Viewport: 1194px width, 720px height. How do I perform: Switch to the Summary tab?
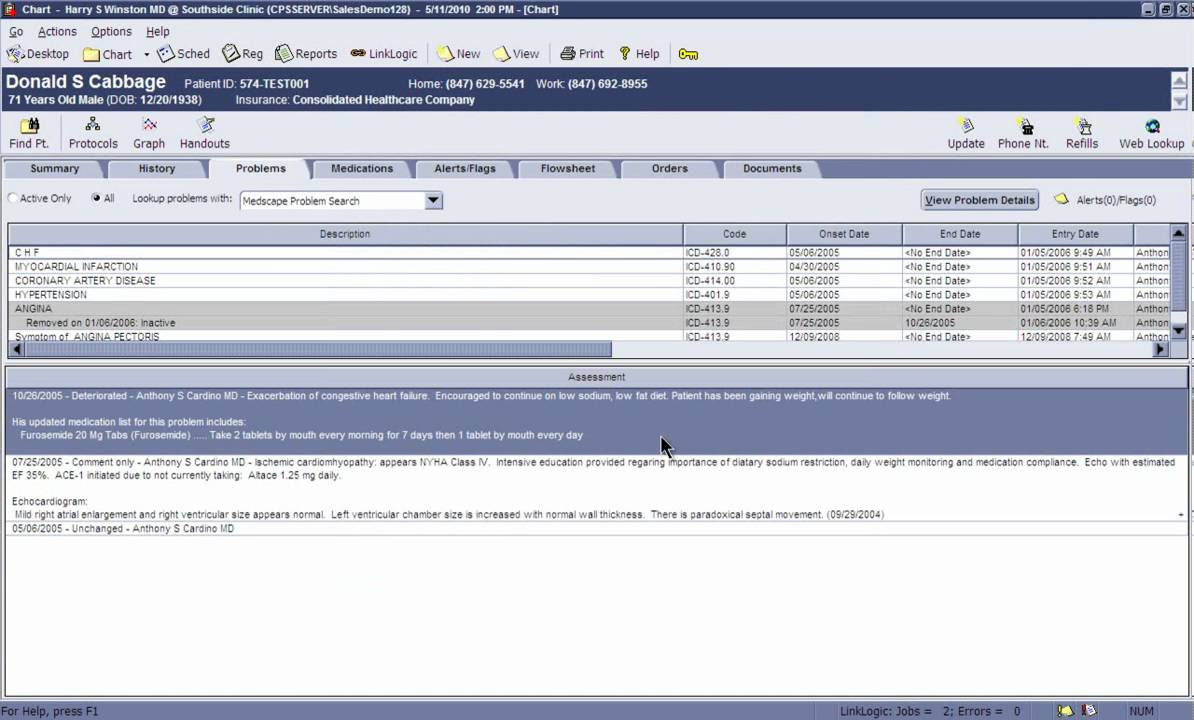coord(54,169)
